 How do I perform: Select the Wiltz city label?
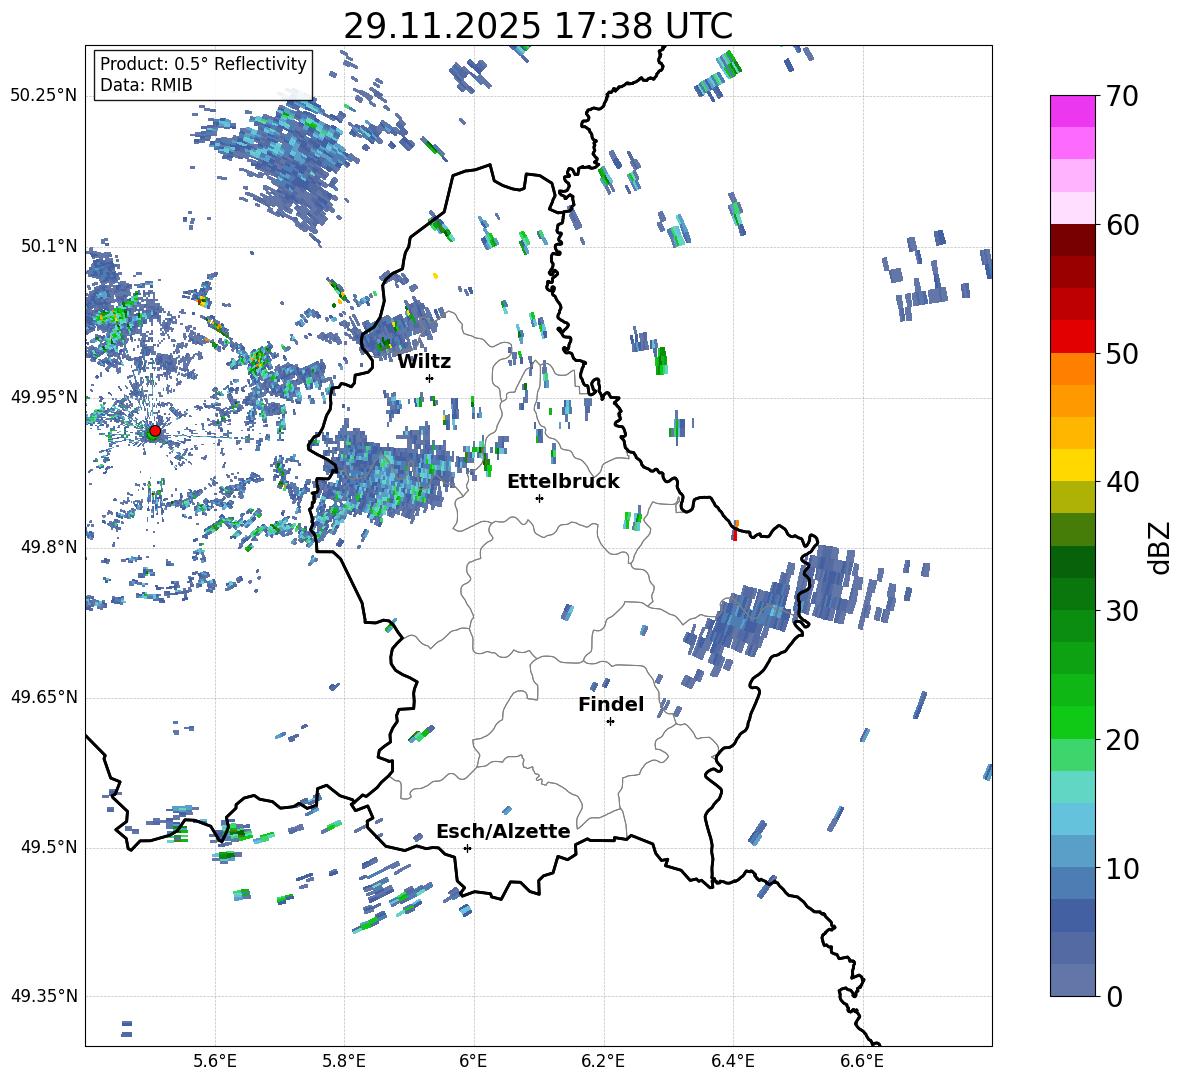(424, 361)
